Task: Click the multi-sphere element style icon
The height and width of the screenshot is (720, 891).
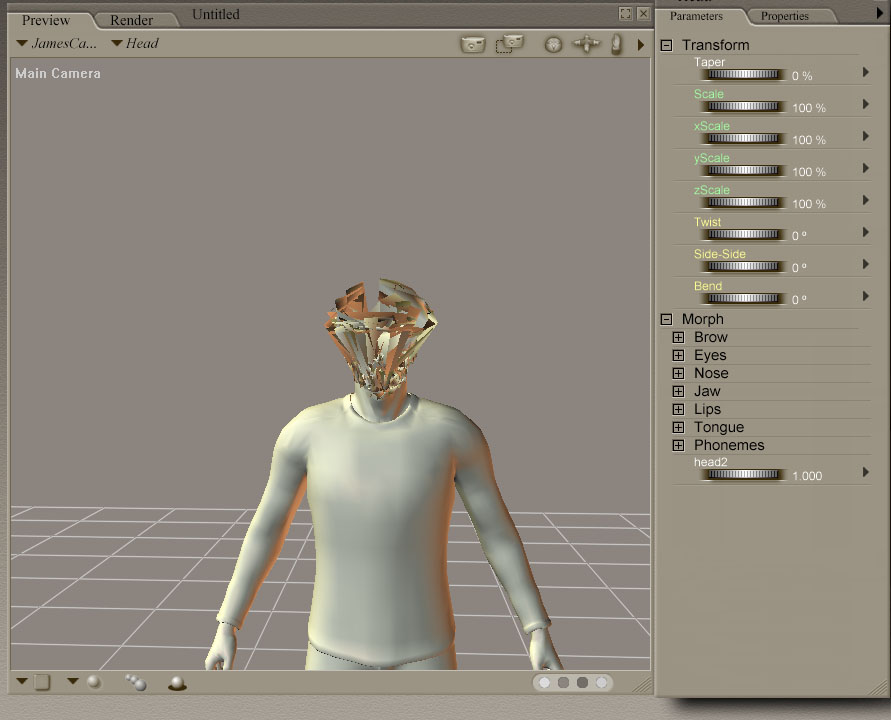Action: (x=135, y=683)
